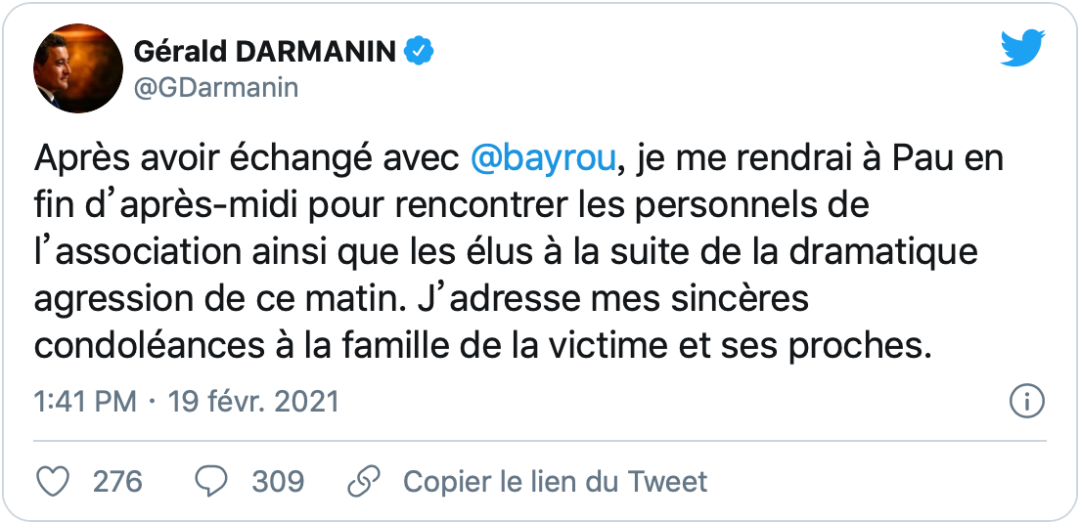Select Copier le lien du Tweet
The height and width of the screenshot is (522, 1080).
[555, 481]
